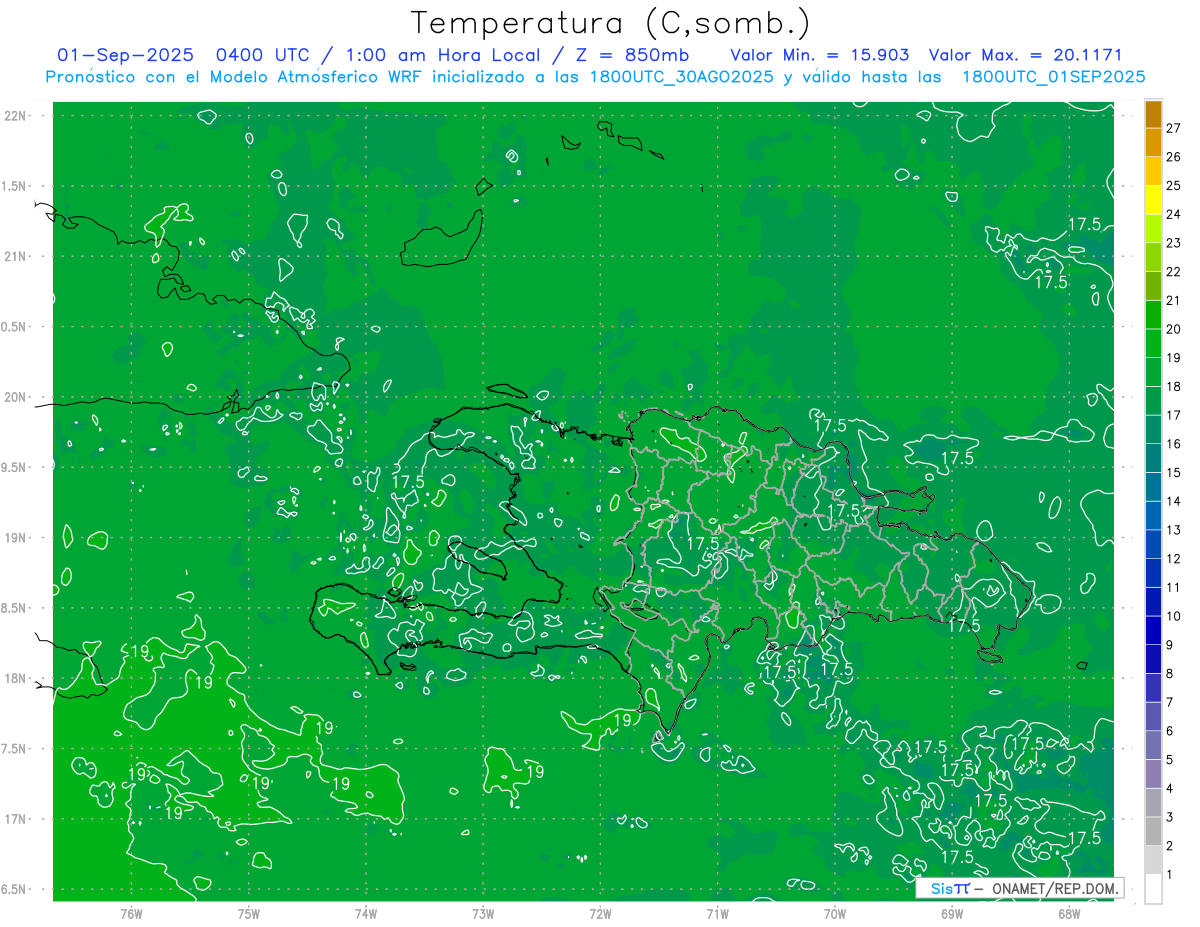Click the '73W' longitude axis label
This screenshot has height=927, width=1200.
point(483,915)
